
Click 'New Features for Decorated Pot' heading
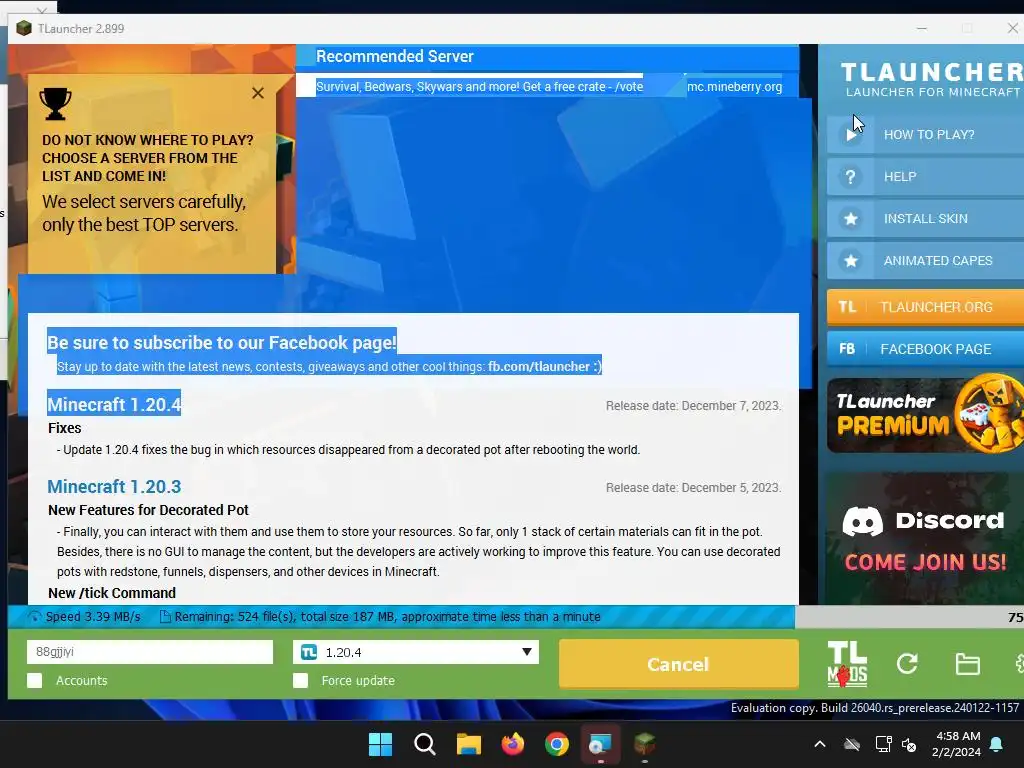tap(148, 510)
